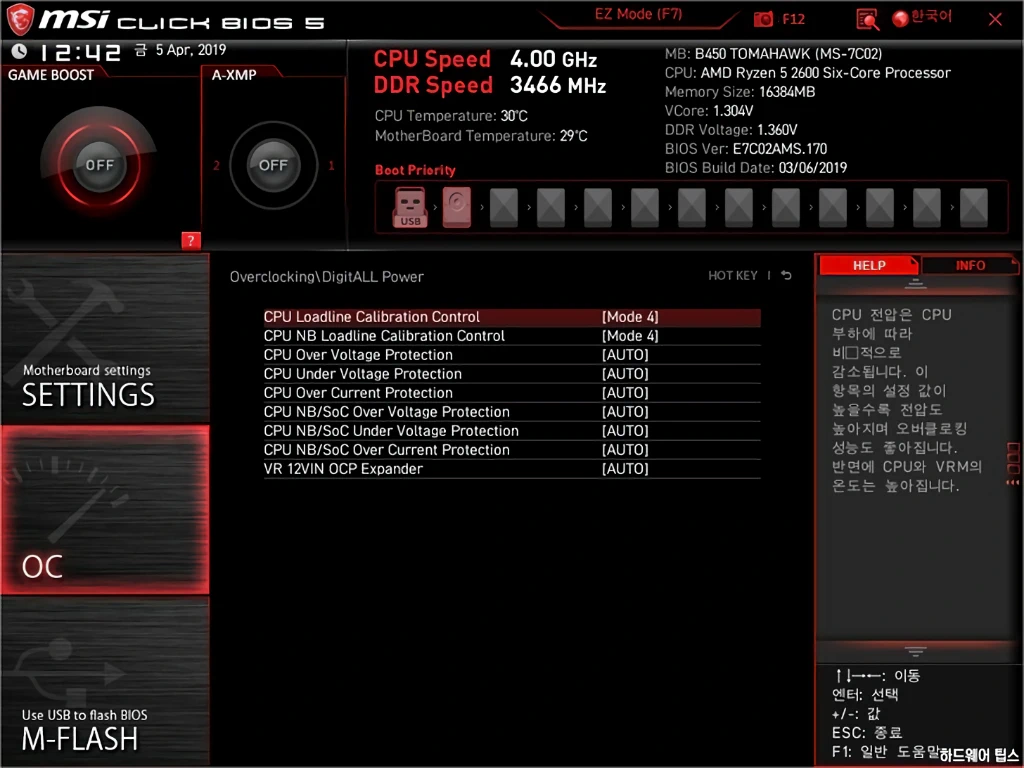Click the 5 Apr, 2019 date

[191, 50]
